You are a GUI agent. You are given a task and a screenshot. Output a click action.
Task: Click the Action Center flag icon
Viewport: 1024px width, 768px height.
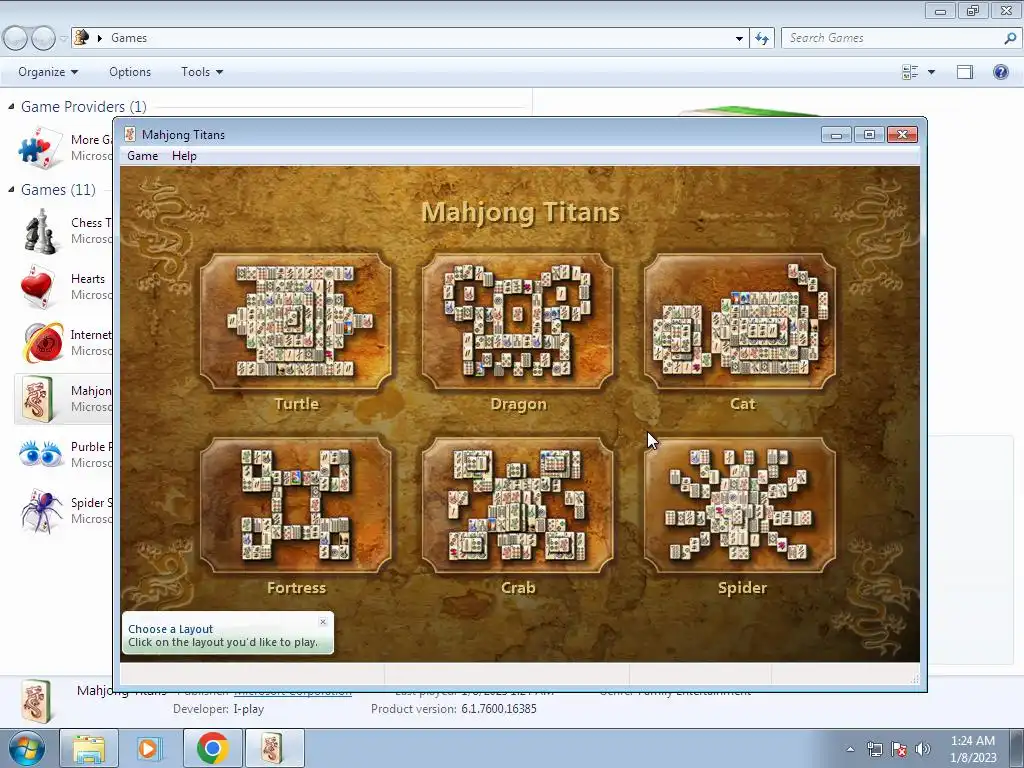click(899, 749)
